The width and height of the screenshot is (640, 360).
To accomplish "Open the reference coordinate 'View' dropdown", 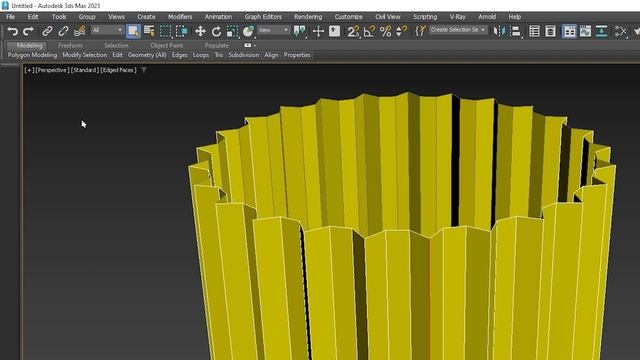I will tap(273, 30).
